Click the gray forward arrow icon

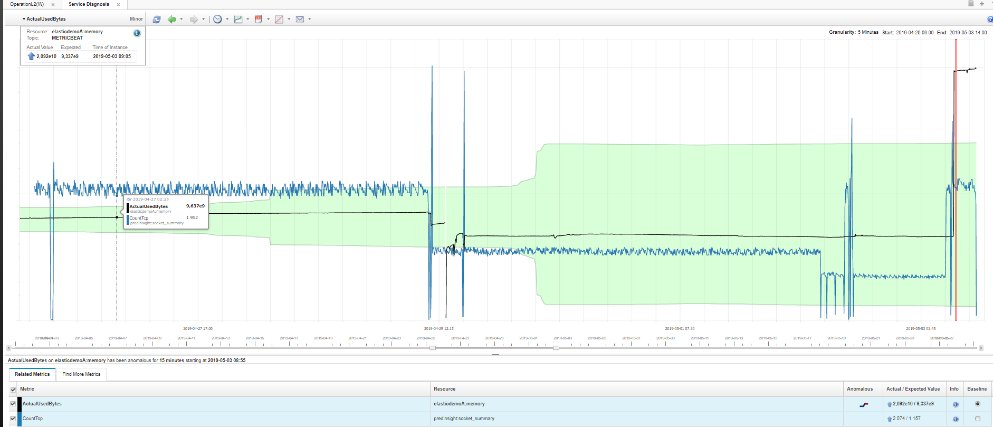(x=192, y=19)
